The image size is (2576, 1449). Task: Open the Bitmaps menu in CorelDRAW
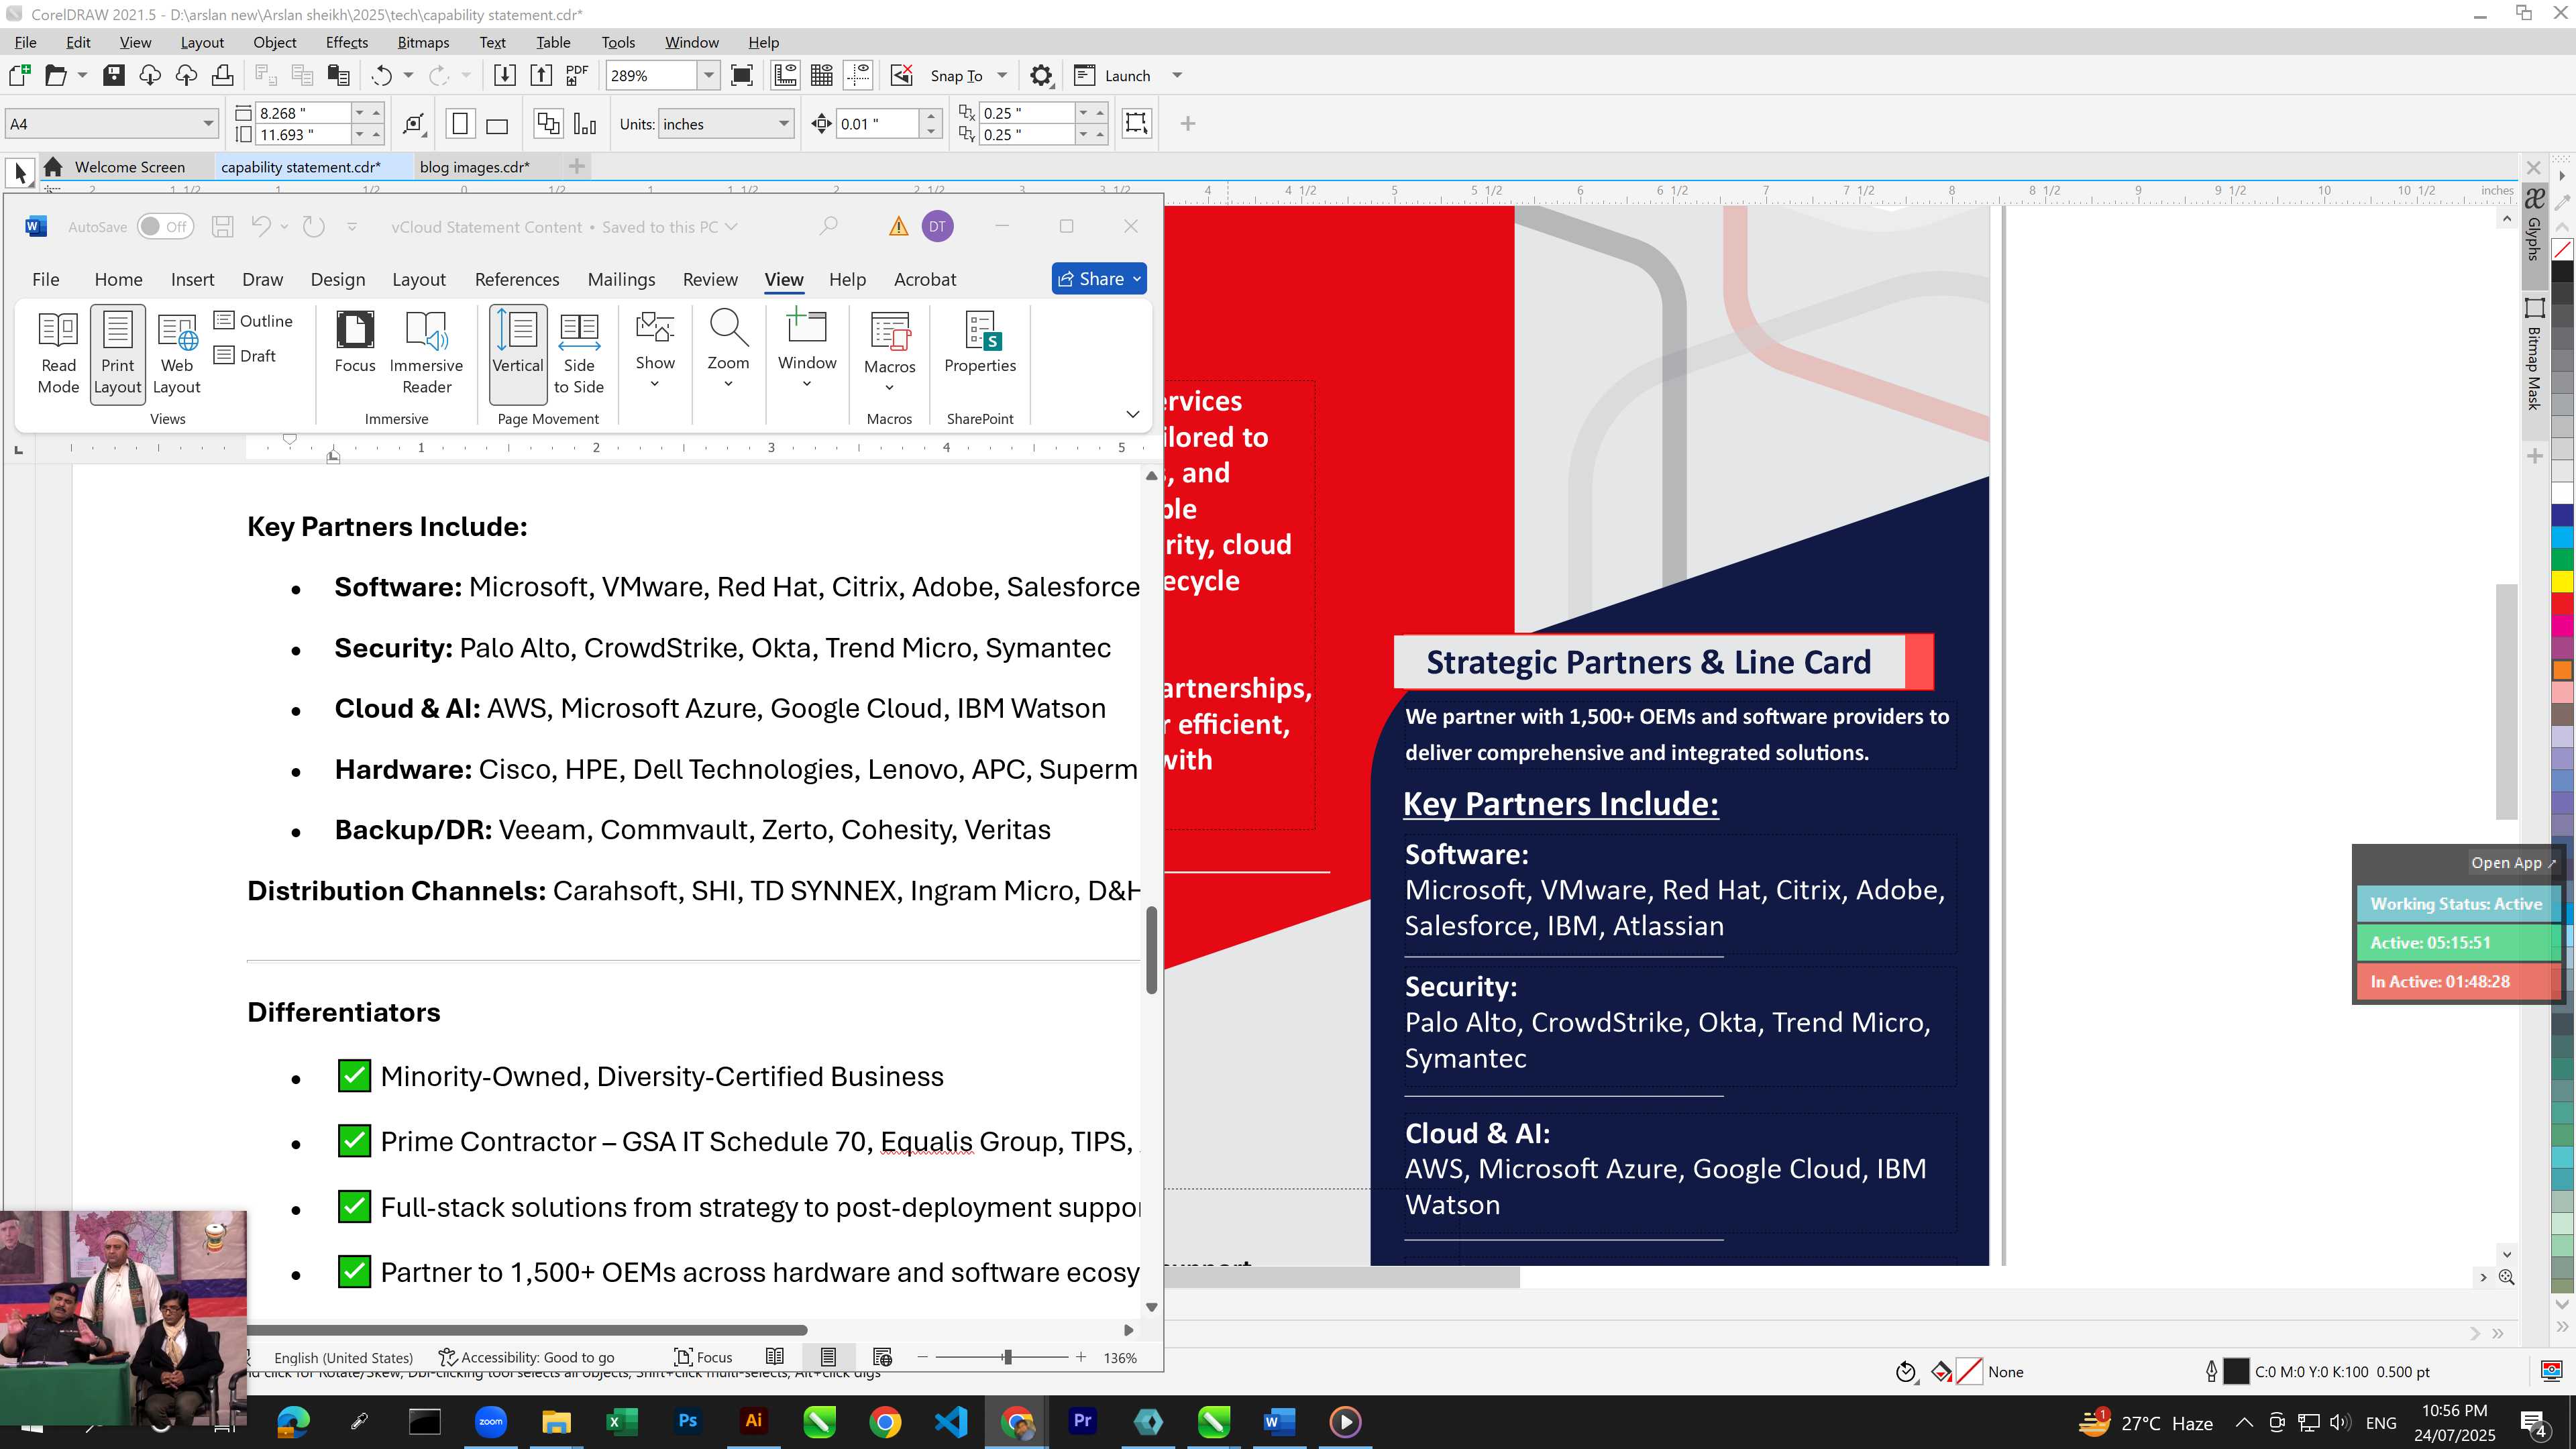(x=423, y=42)
